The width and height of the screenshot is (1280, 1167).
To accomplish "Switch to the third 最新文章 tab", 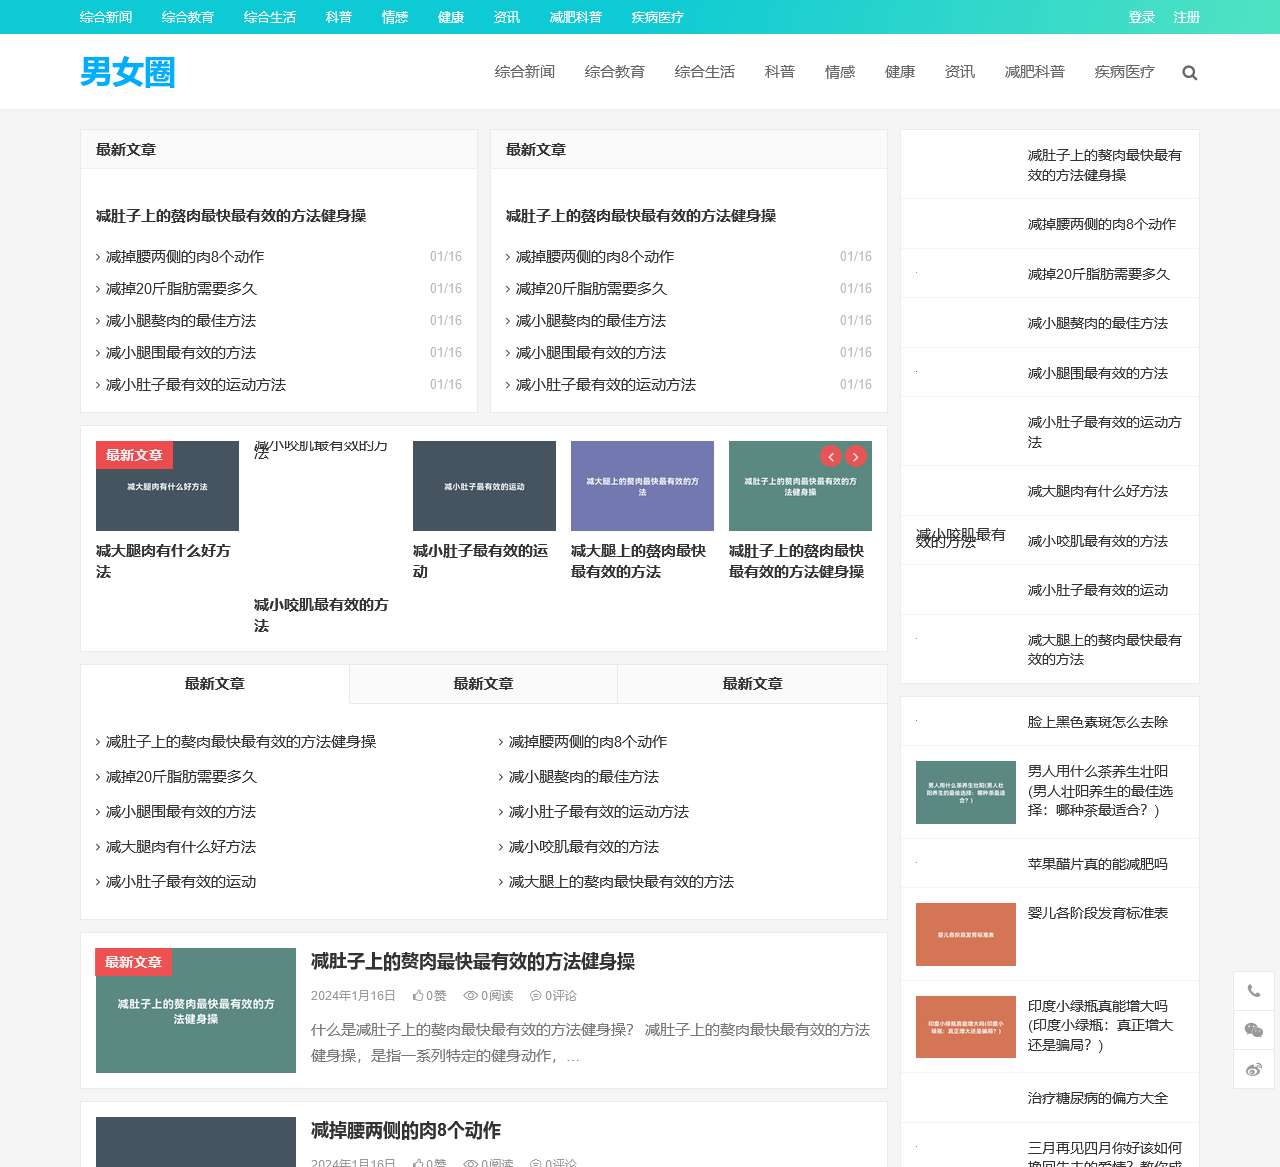I will coord(752,684).
